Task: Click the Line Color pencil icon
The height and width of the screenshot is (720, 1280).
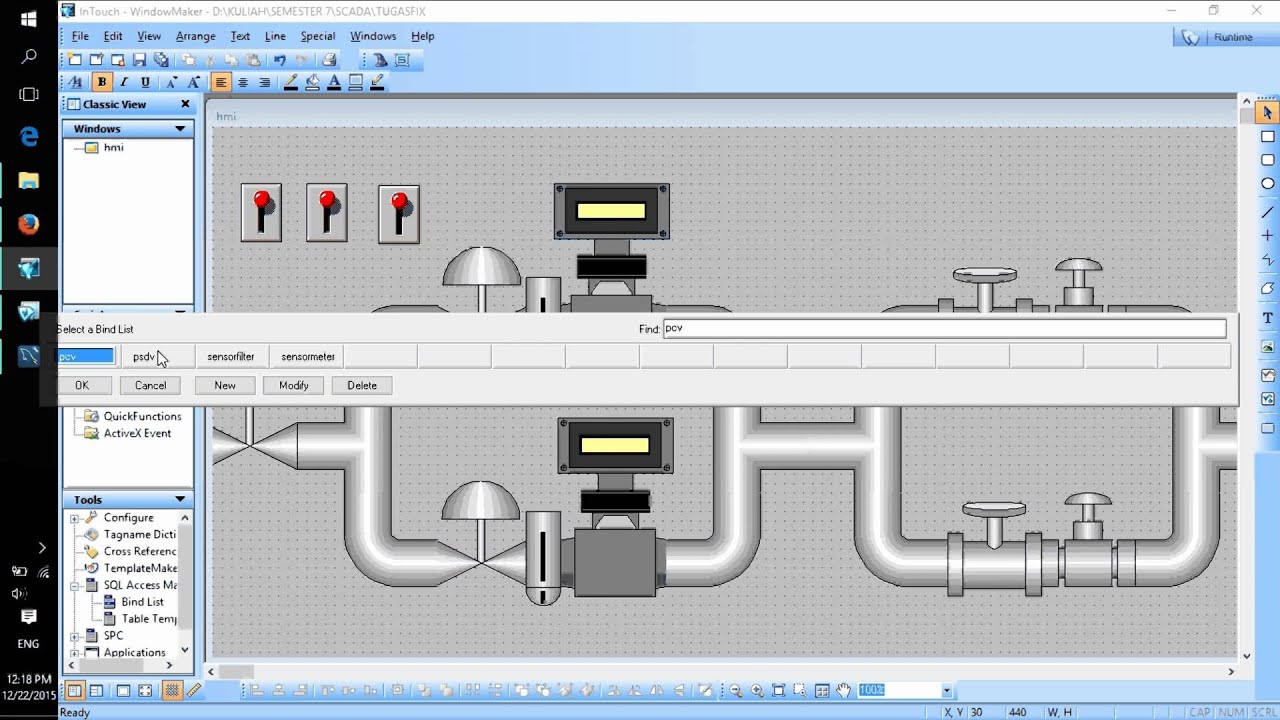Action: click(291, 82)
